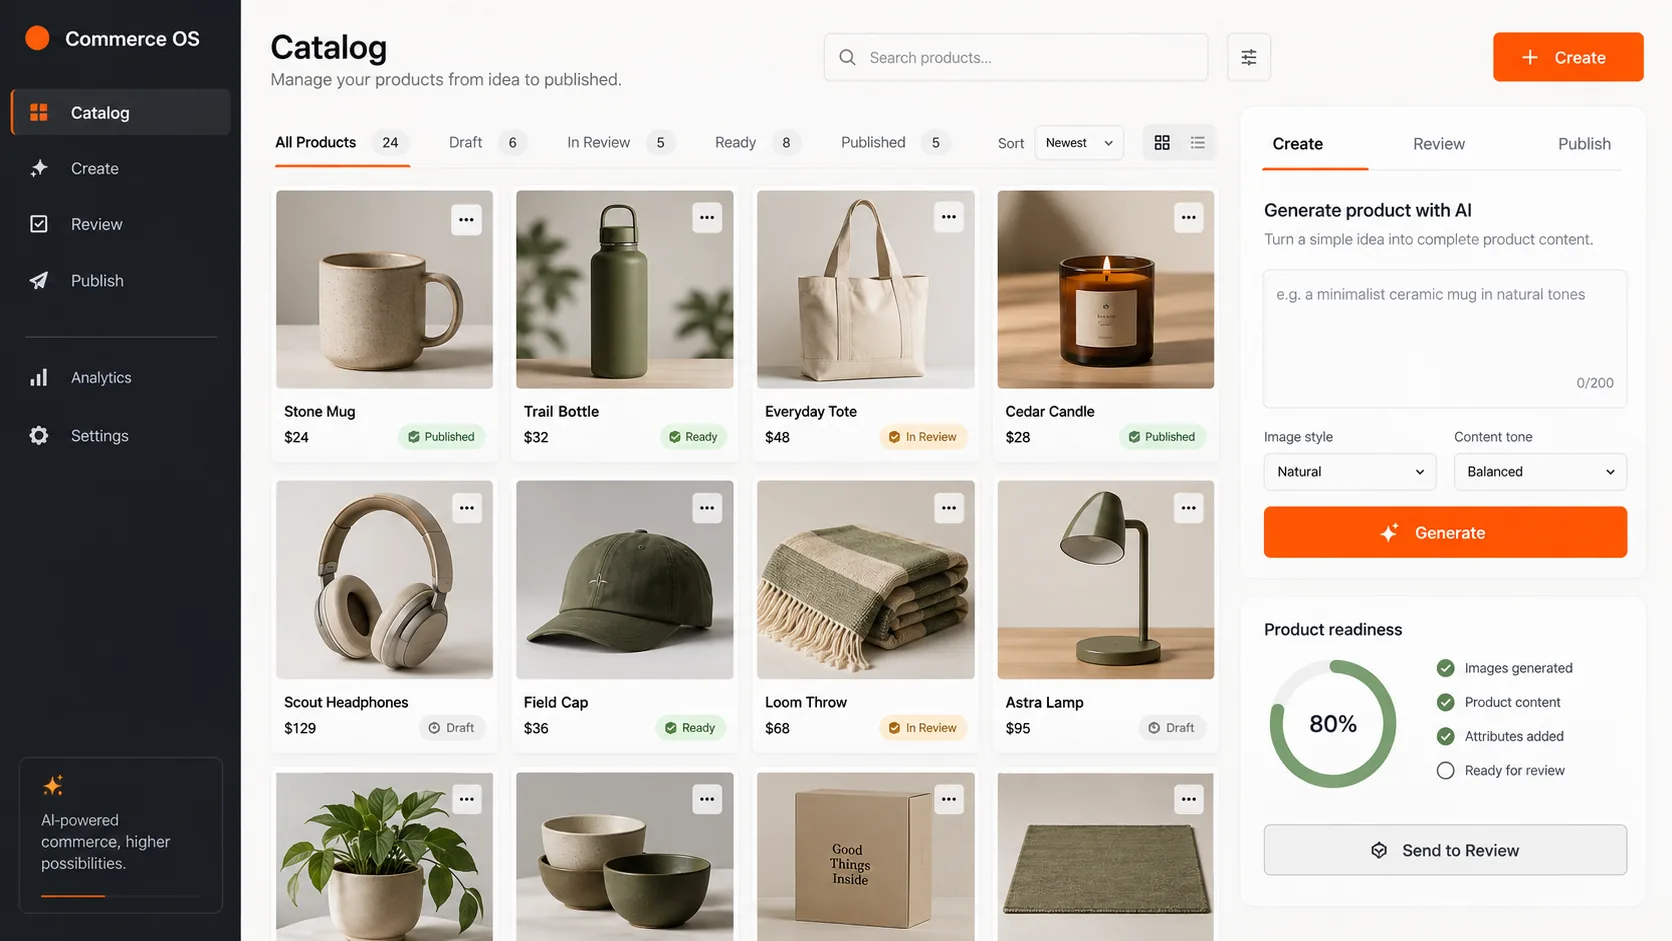Expand the Image style Natural dropdown

point(1350,471)
